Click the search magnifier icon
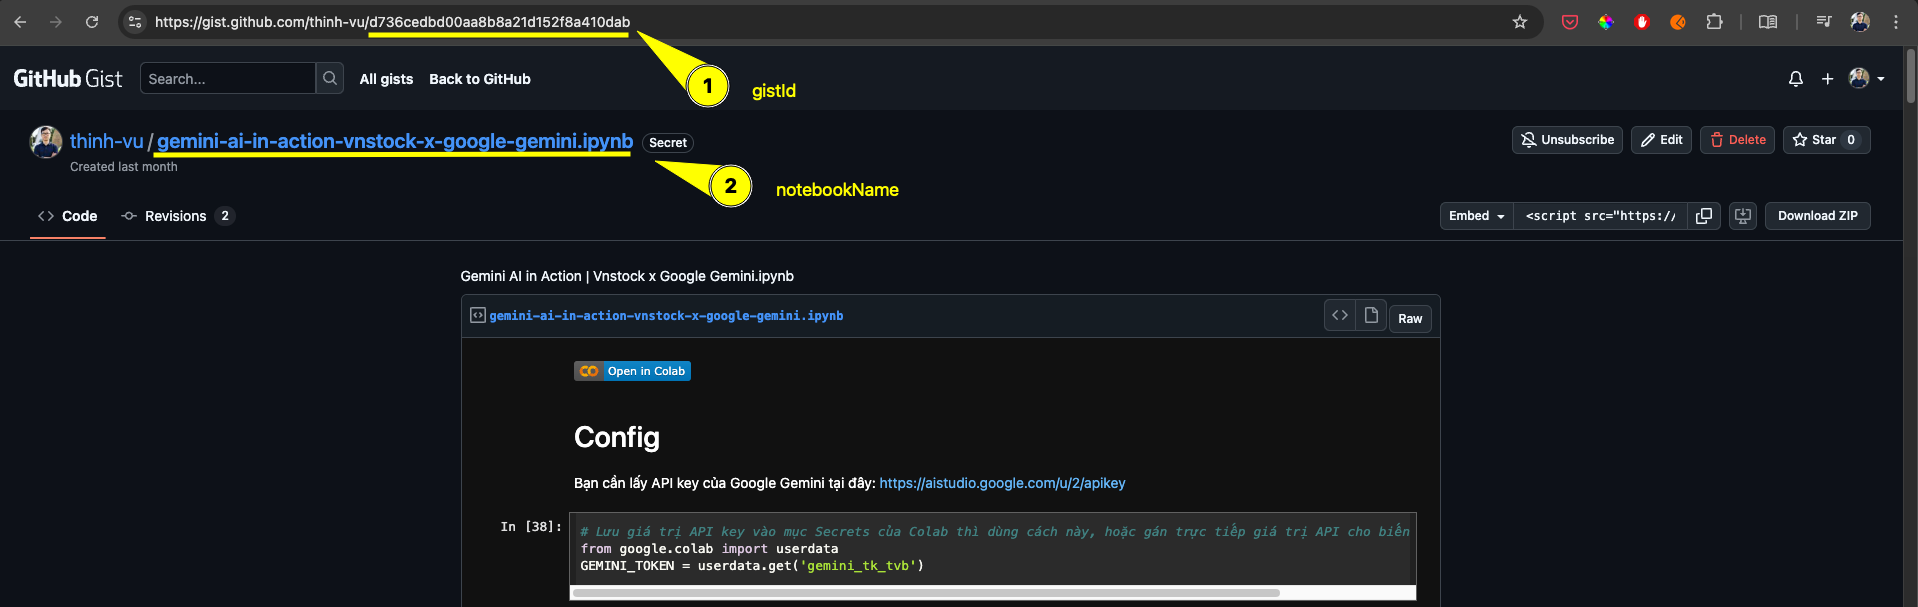The height and width of the screenshot is (607, 1918). pos(330,79)
